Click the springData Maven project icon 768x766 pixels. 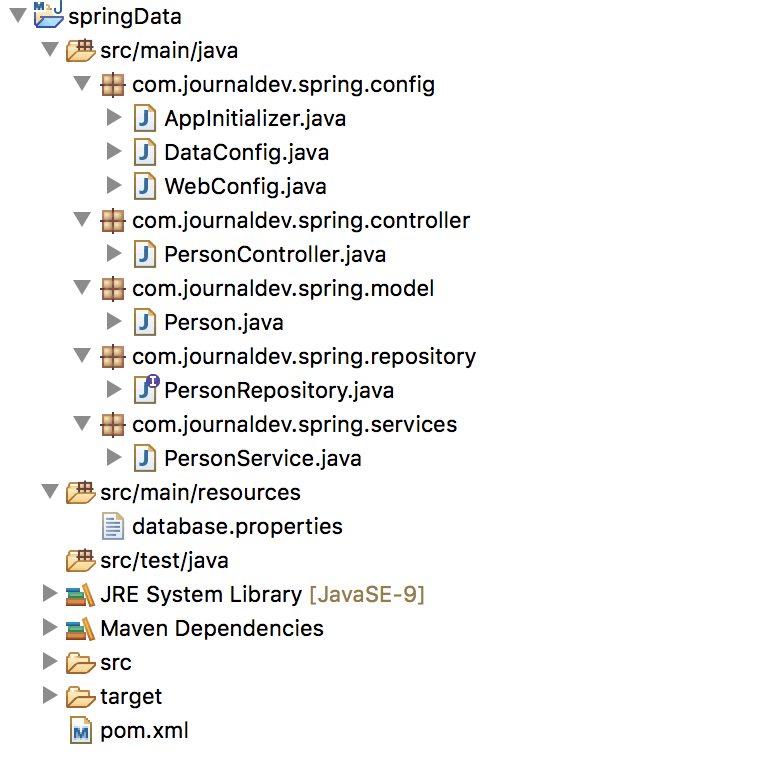[x=48, y=14]
